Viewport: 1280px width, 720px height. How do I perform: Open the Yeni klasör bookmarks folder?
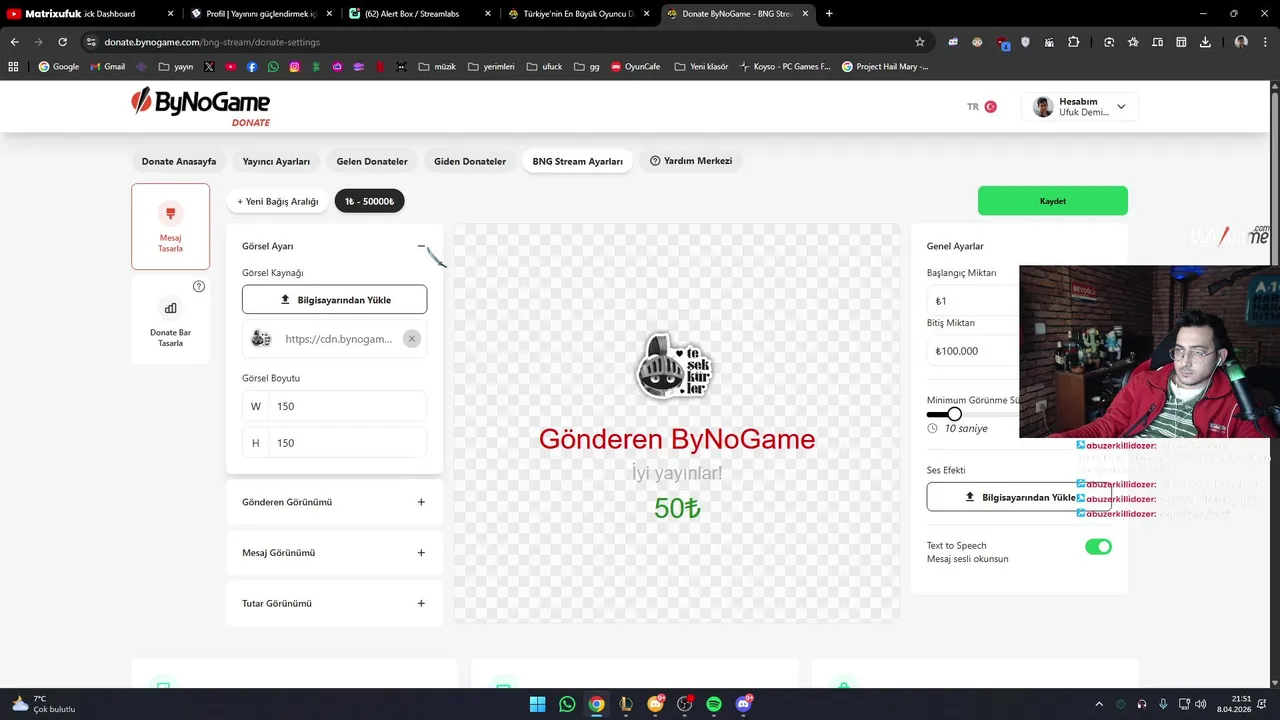coord(701,67)
